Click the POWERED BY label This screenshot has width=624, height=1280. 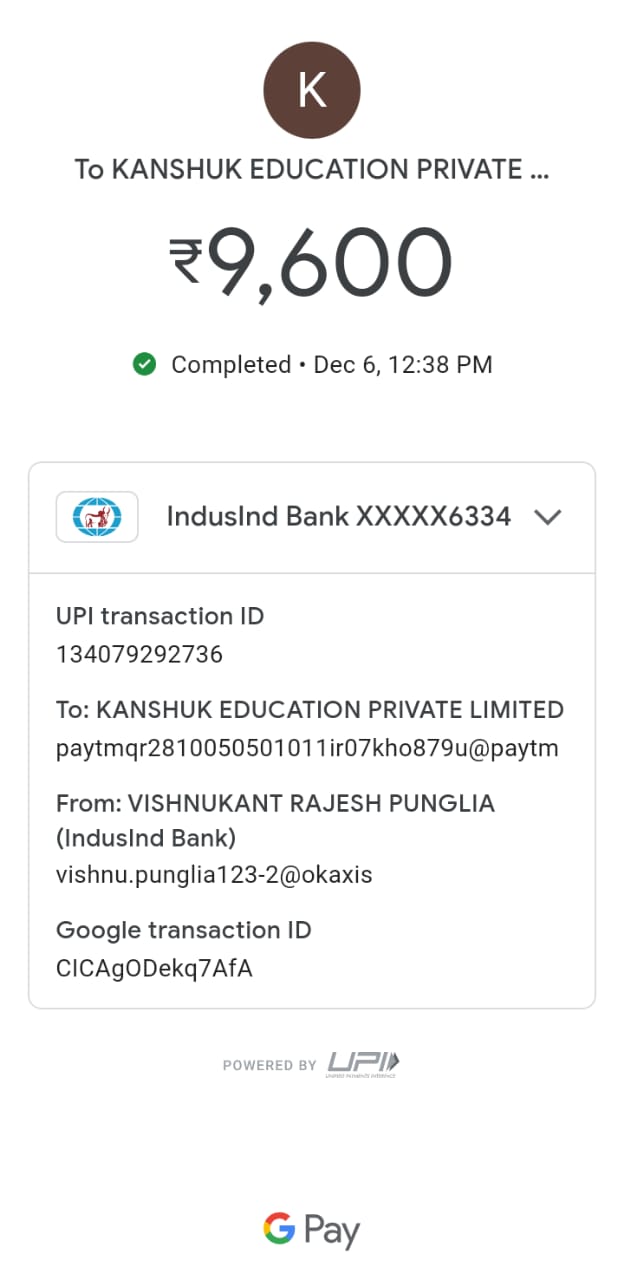(269, 1066)
